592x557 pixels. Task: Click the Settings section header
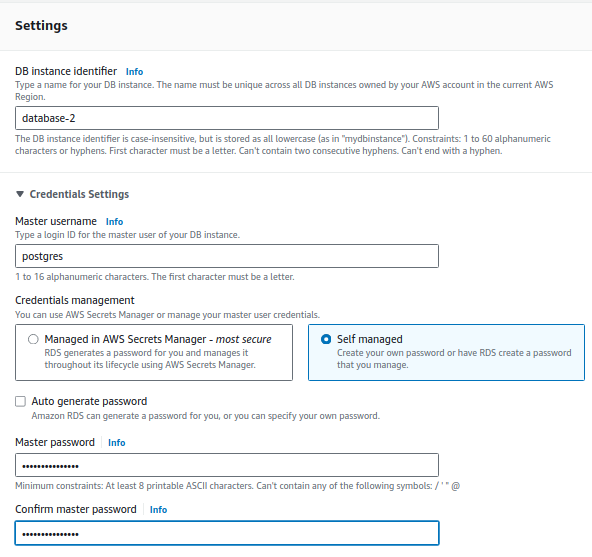(41, 25)
